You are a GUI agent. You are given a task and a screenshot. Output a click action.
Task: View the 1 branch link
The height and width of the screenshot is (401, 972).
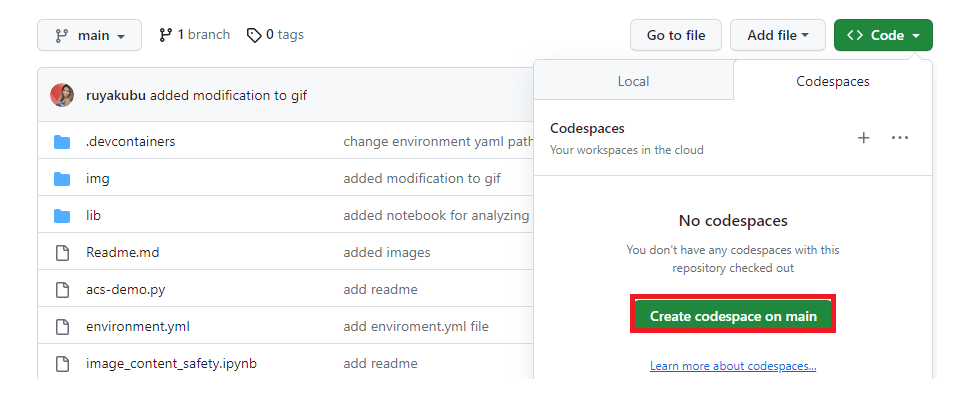pyautogui.click(x=195, y=35)
